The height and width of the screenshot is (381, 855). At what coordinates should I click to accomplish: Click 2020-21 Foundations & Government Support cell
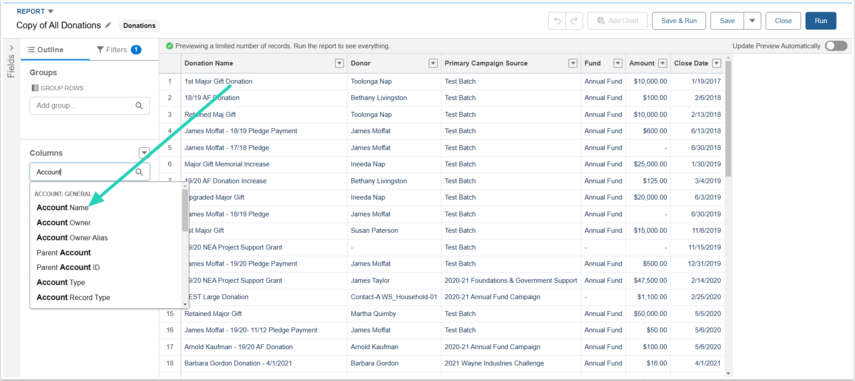[x=511, y=280]
